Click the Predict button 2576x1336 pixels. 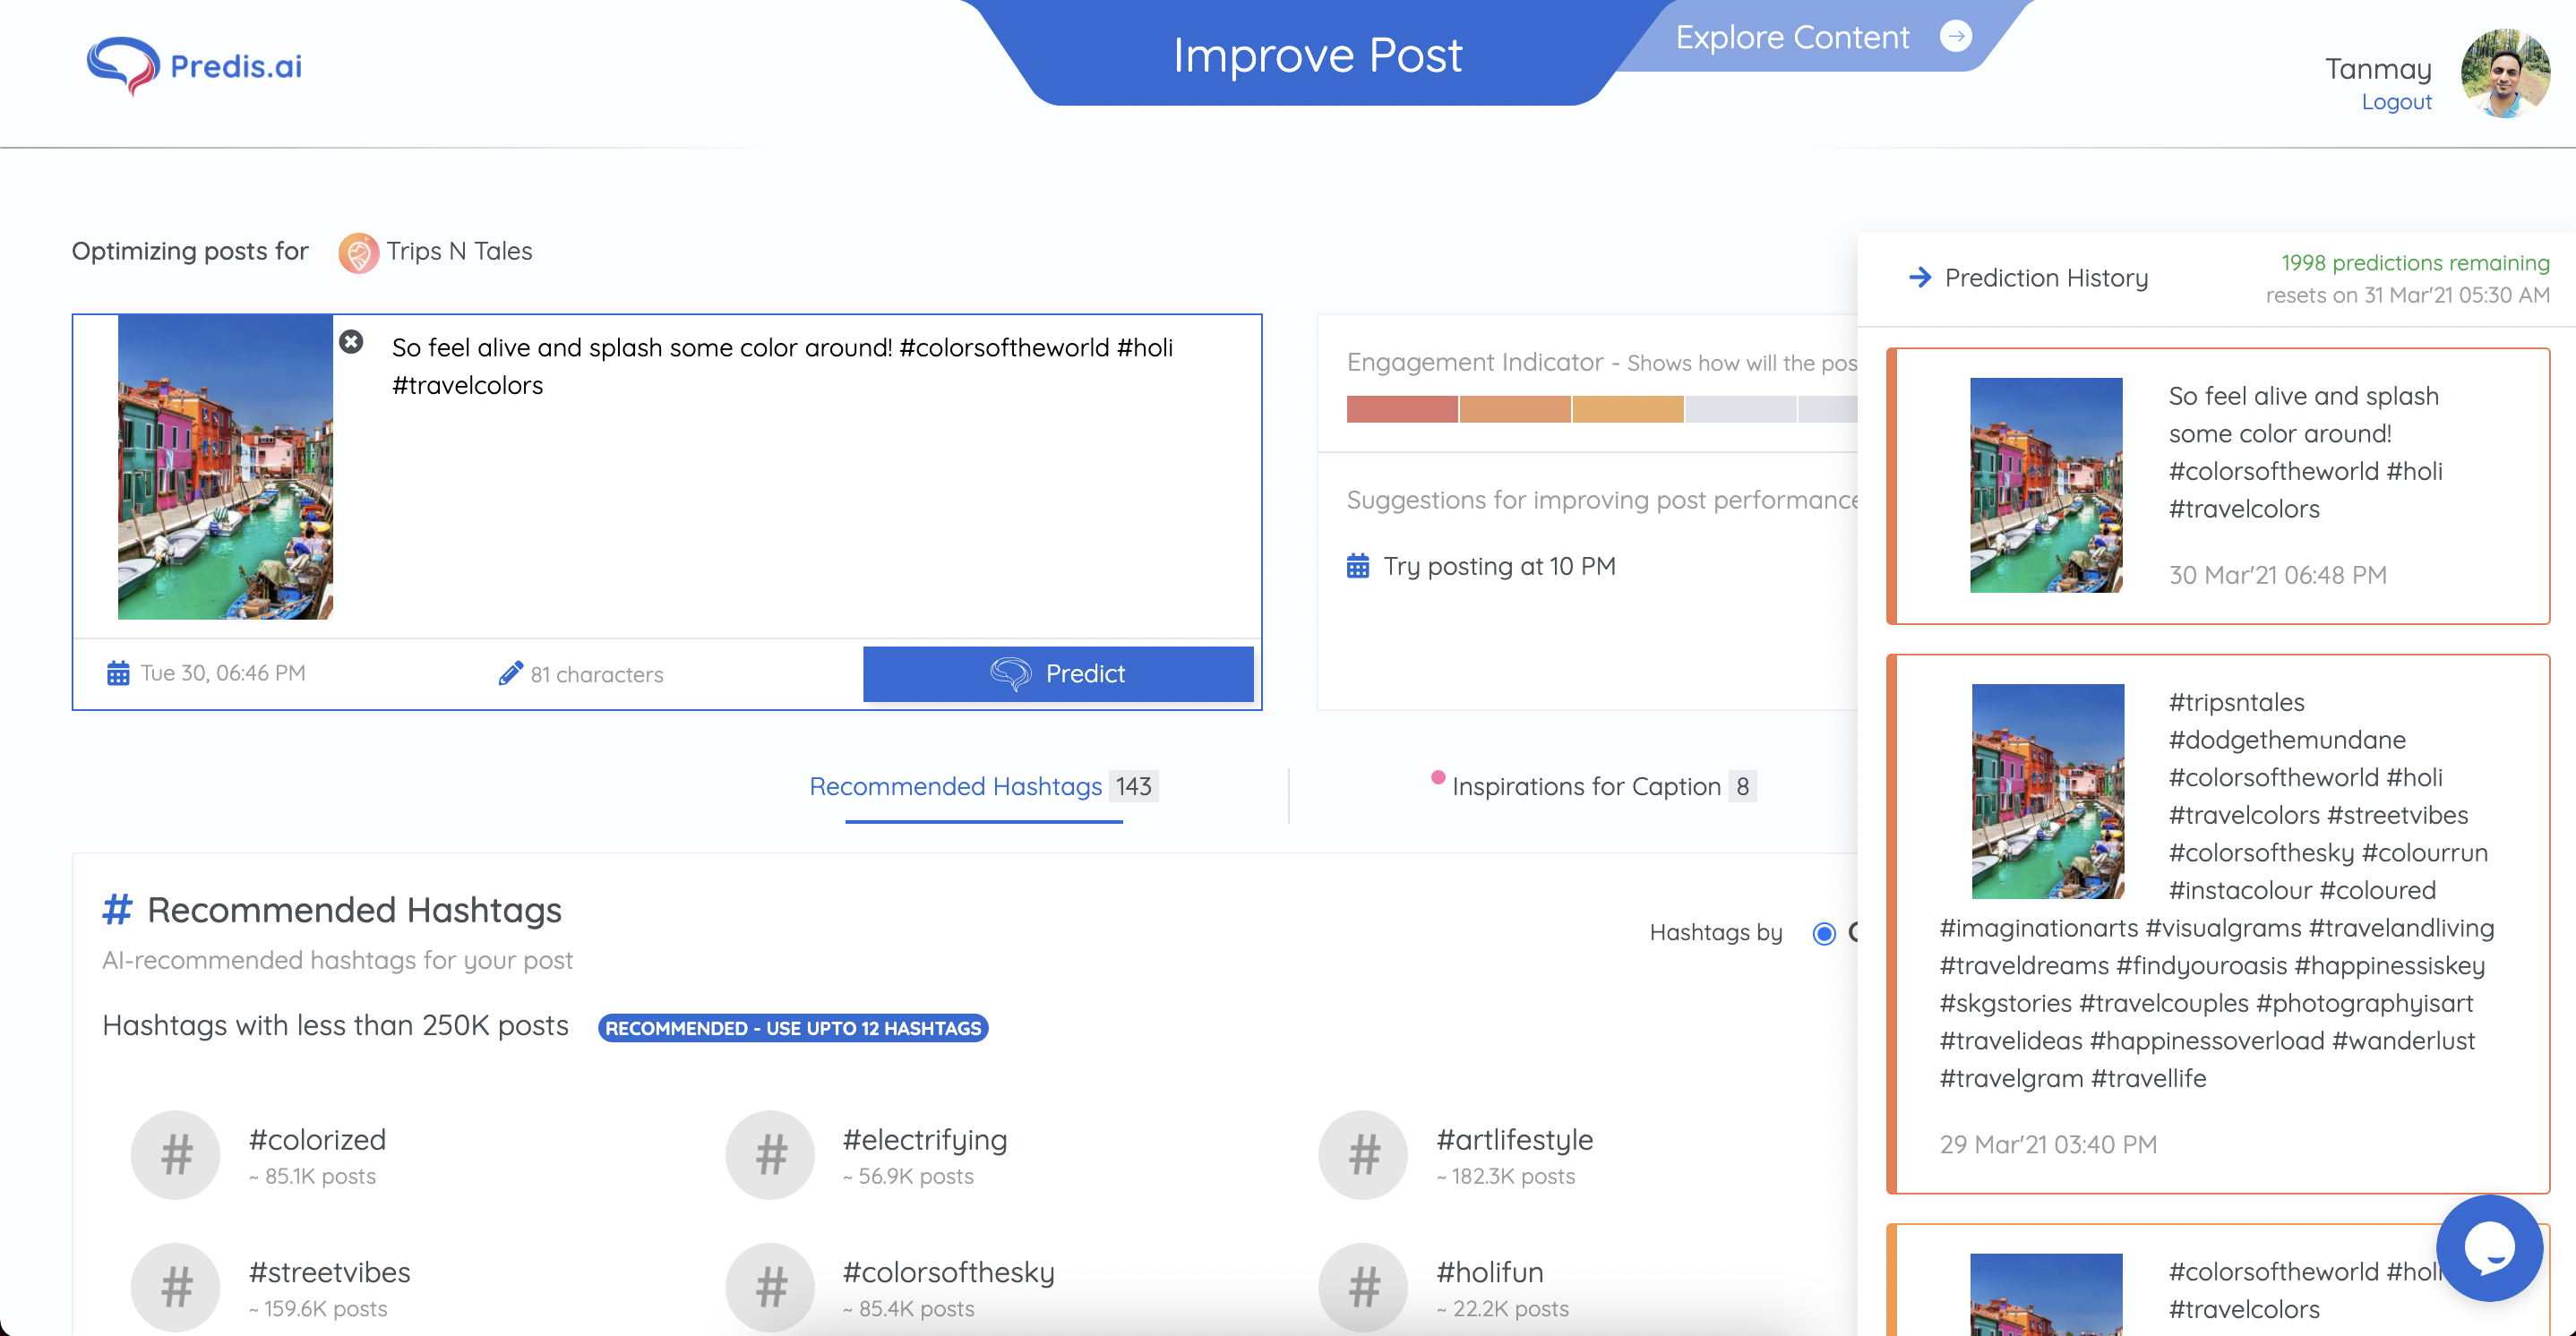coord(1058,674)
